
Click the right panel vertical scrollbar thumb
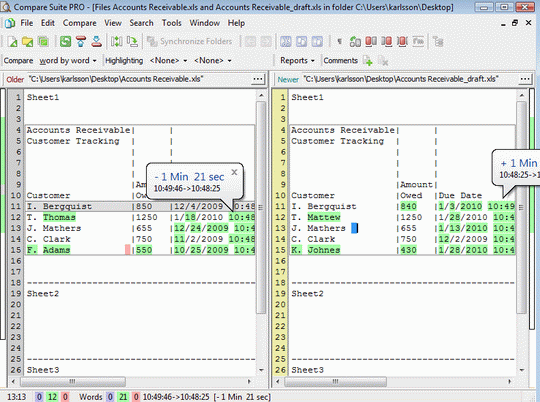pos(522,207)
